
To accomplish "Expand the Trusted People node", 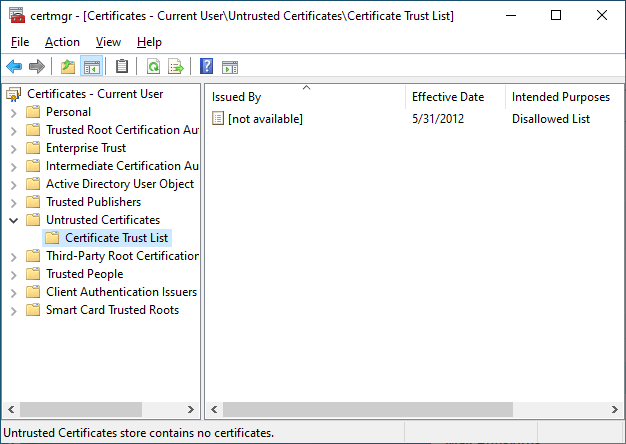I will (14, 274).
